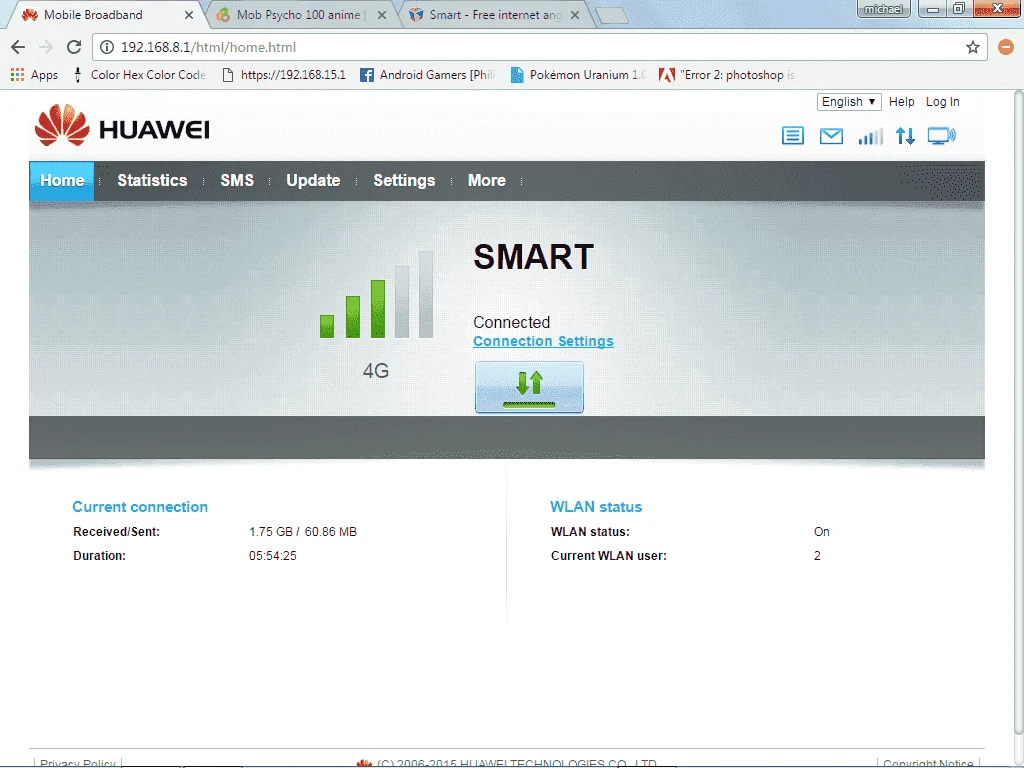The width and height of the screenshot is (1024, 768).
Task: Close the Smart - Free internet tab
Action: point(575,15)
